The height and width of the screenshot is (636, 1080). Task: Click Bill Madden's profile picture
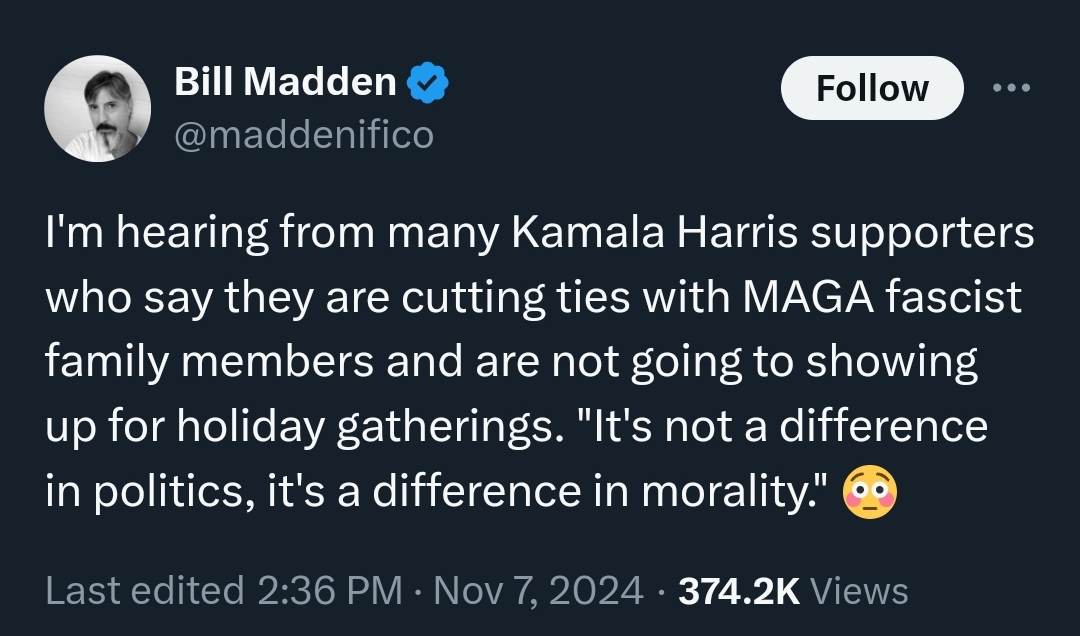tap(98, 108)
